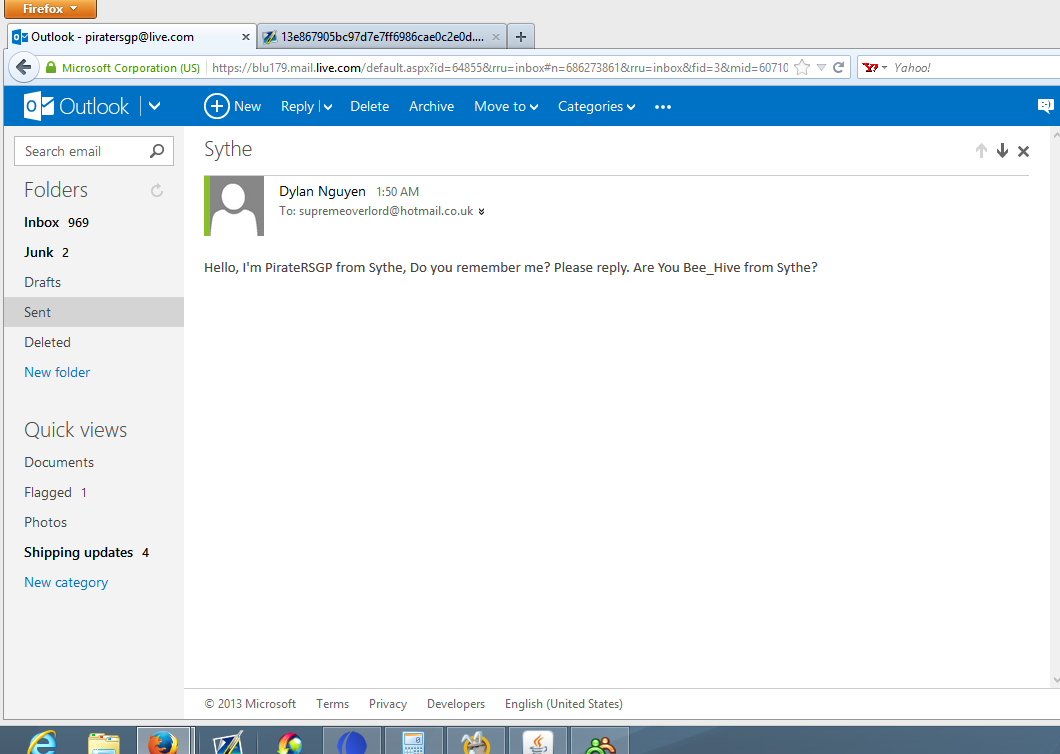The width and height of the screenshot is (1060, 754).
Task: Open the Developers link
Action: click(456, 704)
